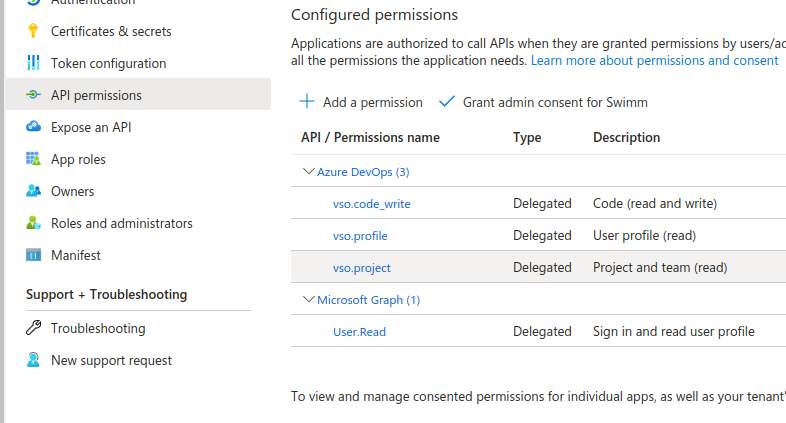Viewport: 786px width, 423px height.
Task: Open Learn more about permissions and consent link
Action: pos(654,61)
